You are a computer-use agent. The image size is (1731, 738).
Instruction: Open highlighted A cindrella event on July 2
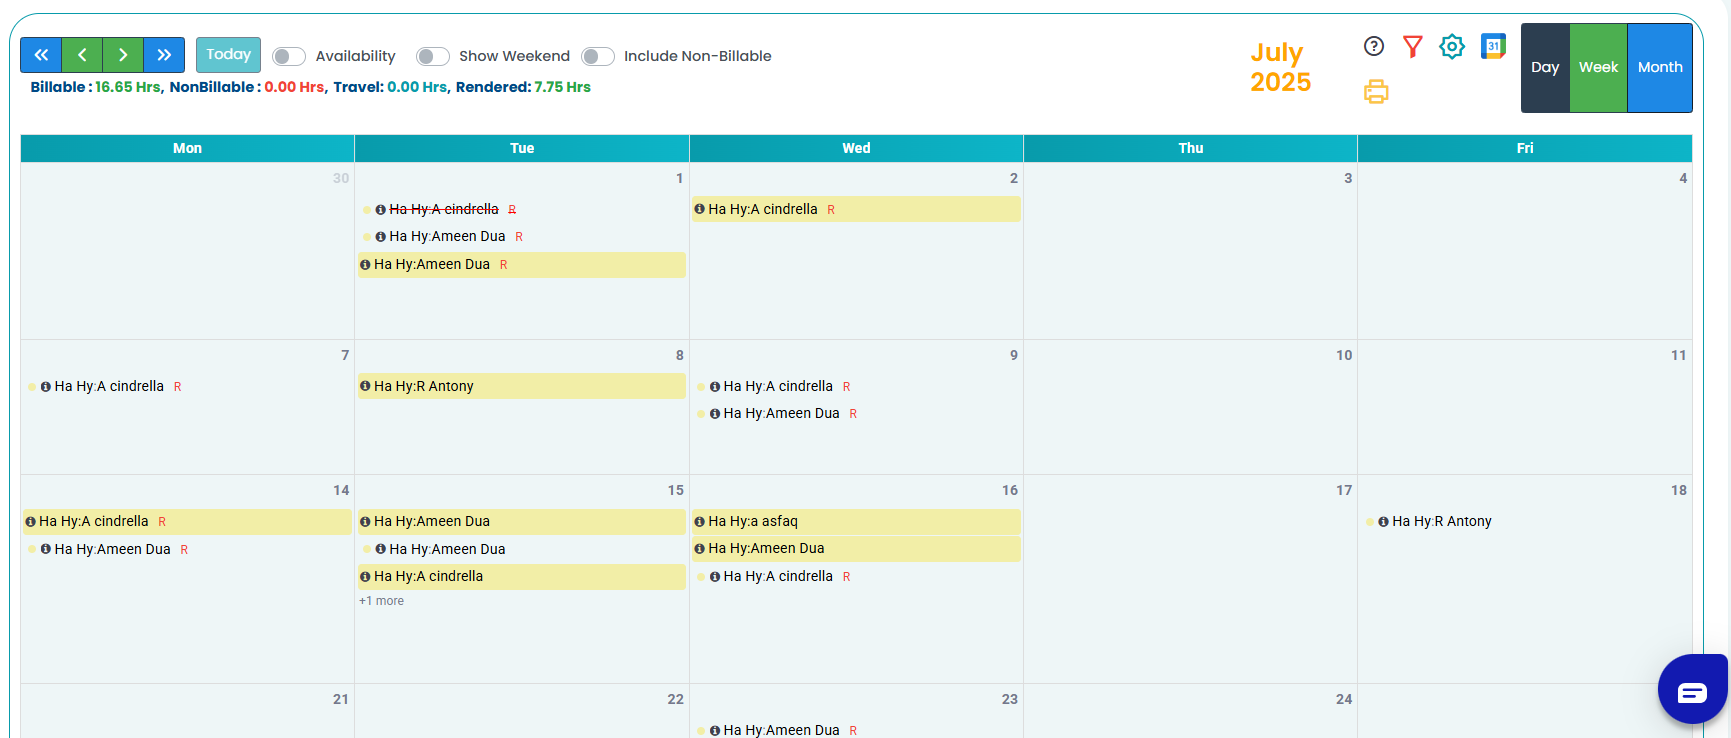[x=856, y=209]
